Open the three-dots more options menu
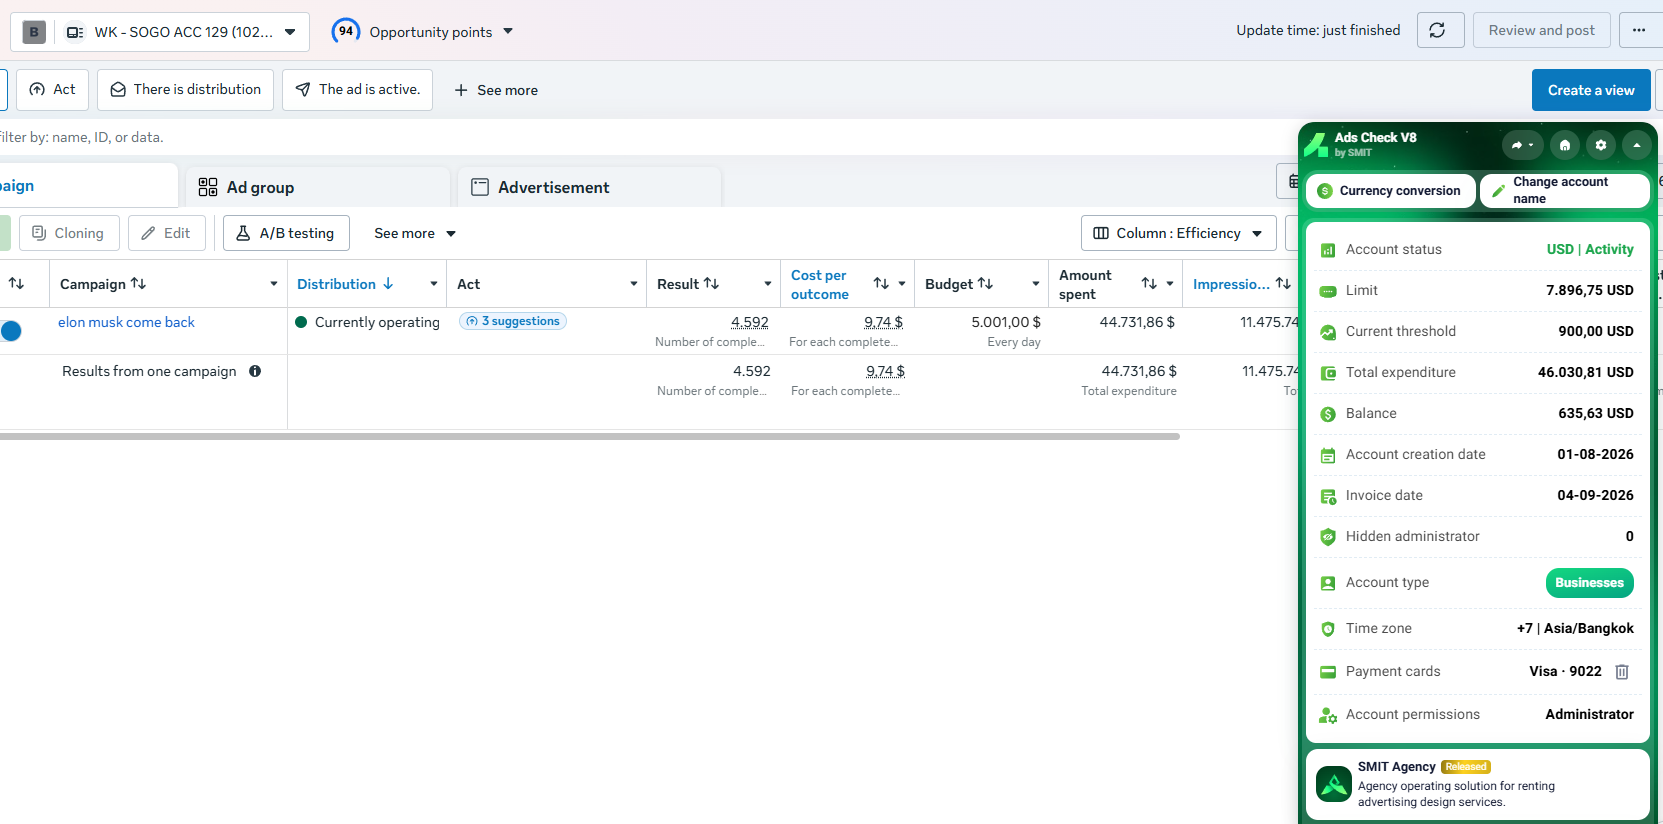Image resolution: width=1663 pixels, height=824 pixels. click(x=1639, y=30)
